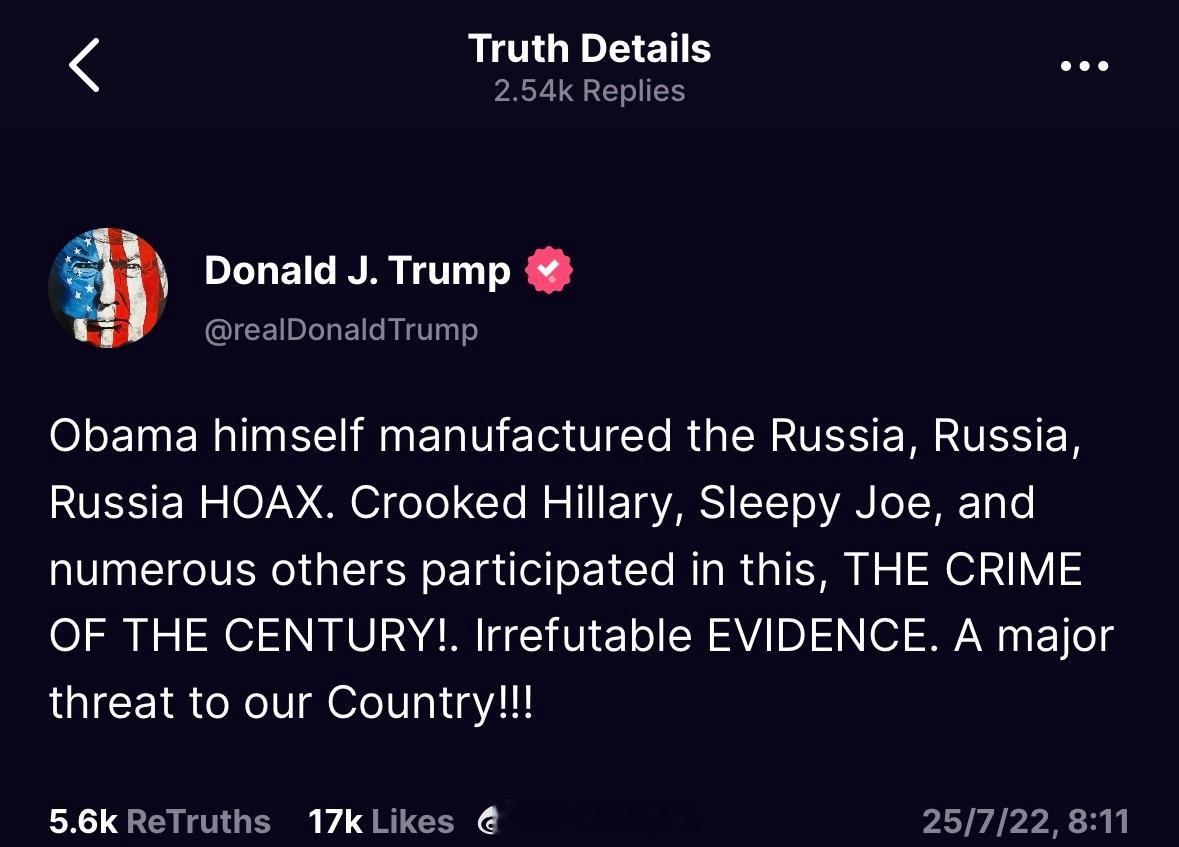Tap the watermark icon beside Likes
The height and width of the screenshot is (847, 1179).
(x=489, y=821)
